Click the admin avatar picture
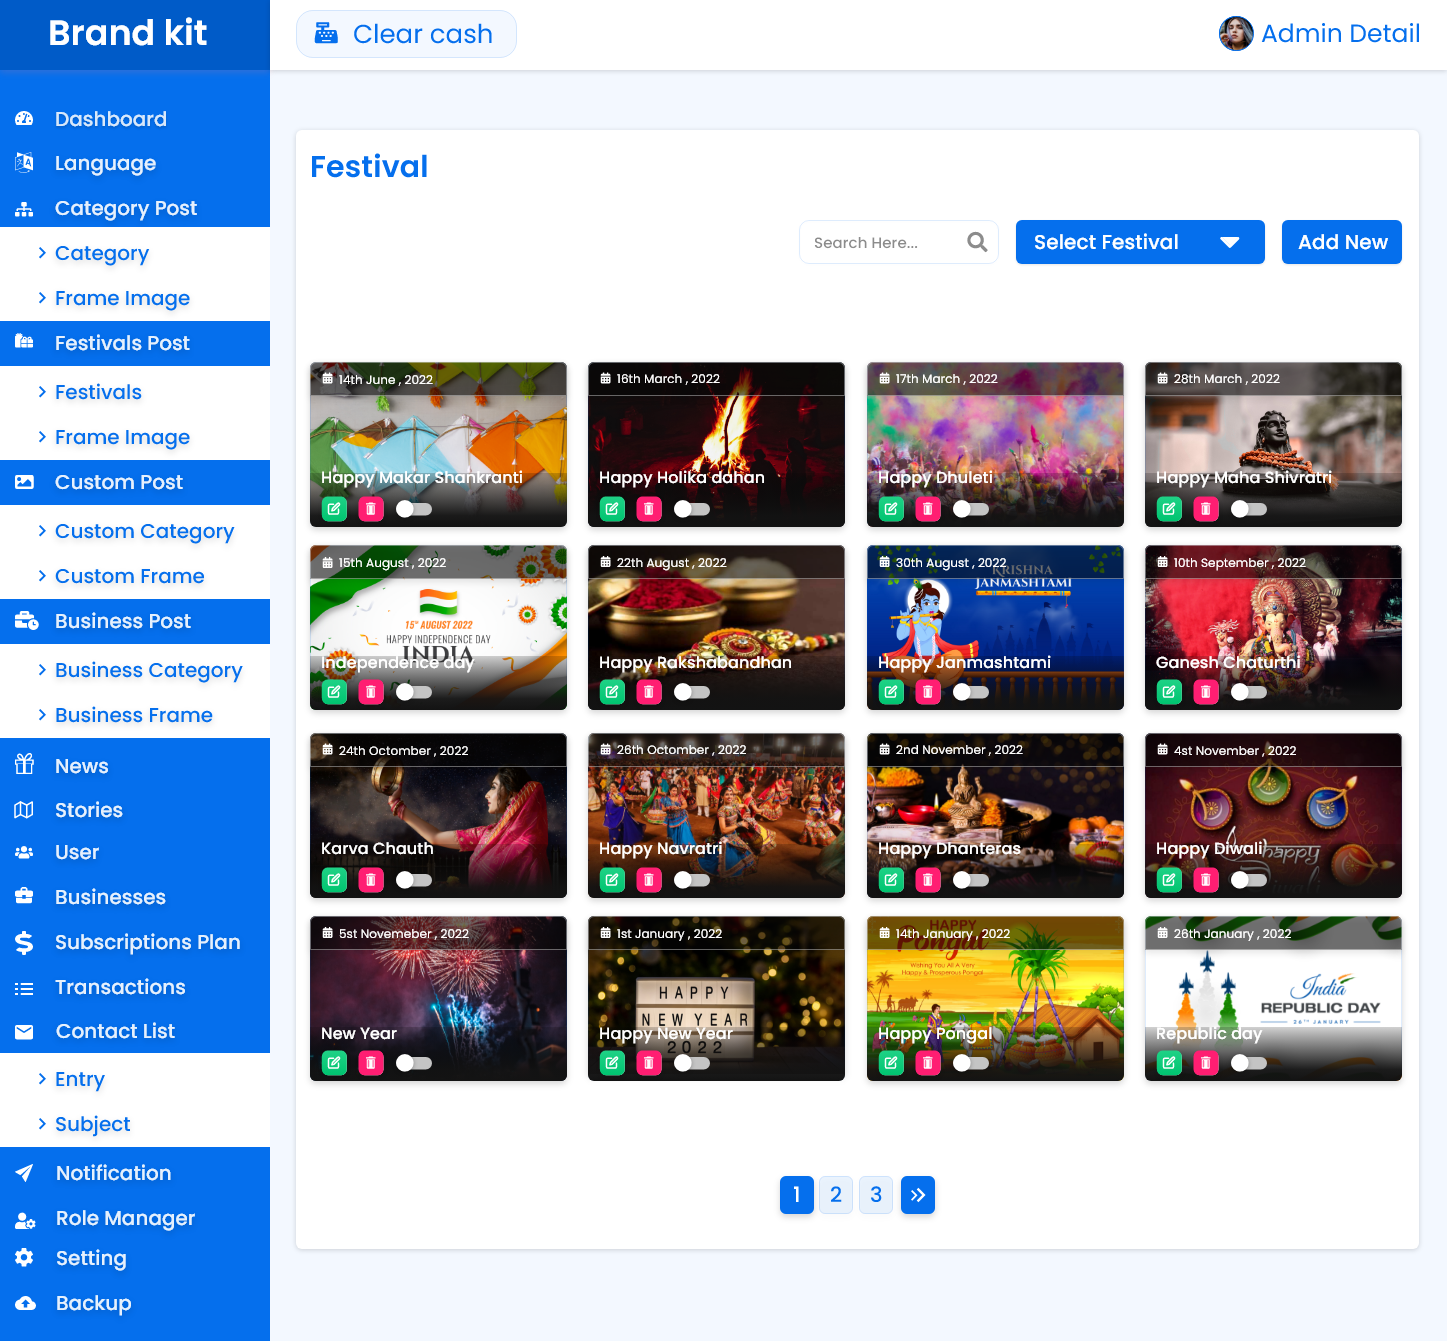The height and width of the screenshot is (1341, 1447). point(1236,34)
